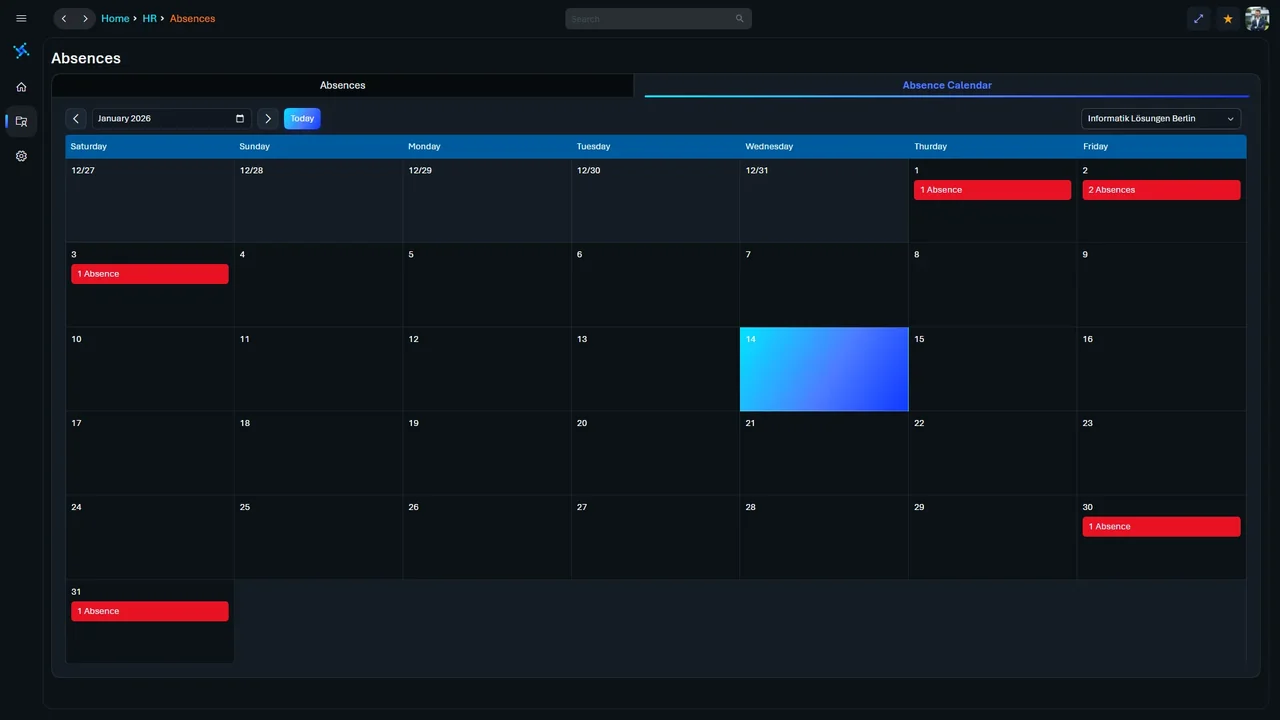Select the day 20 cell in the calendar

[x=655, y=453]
